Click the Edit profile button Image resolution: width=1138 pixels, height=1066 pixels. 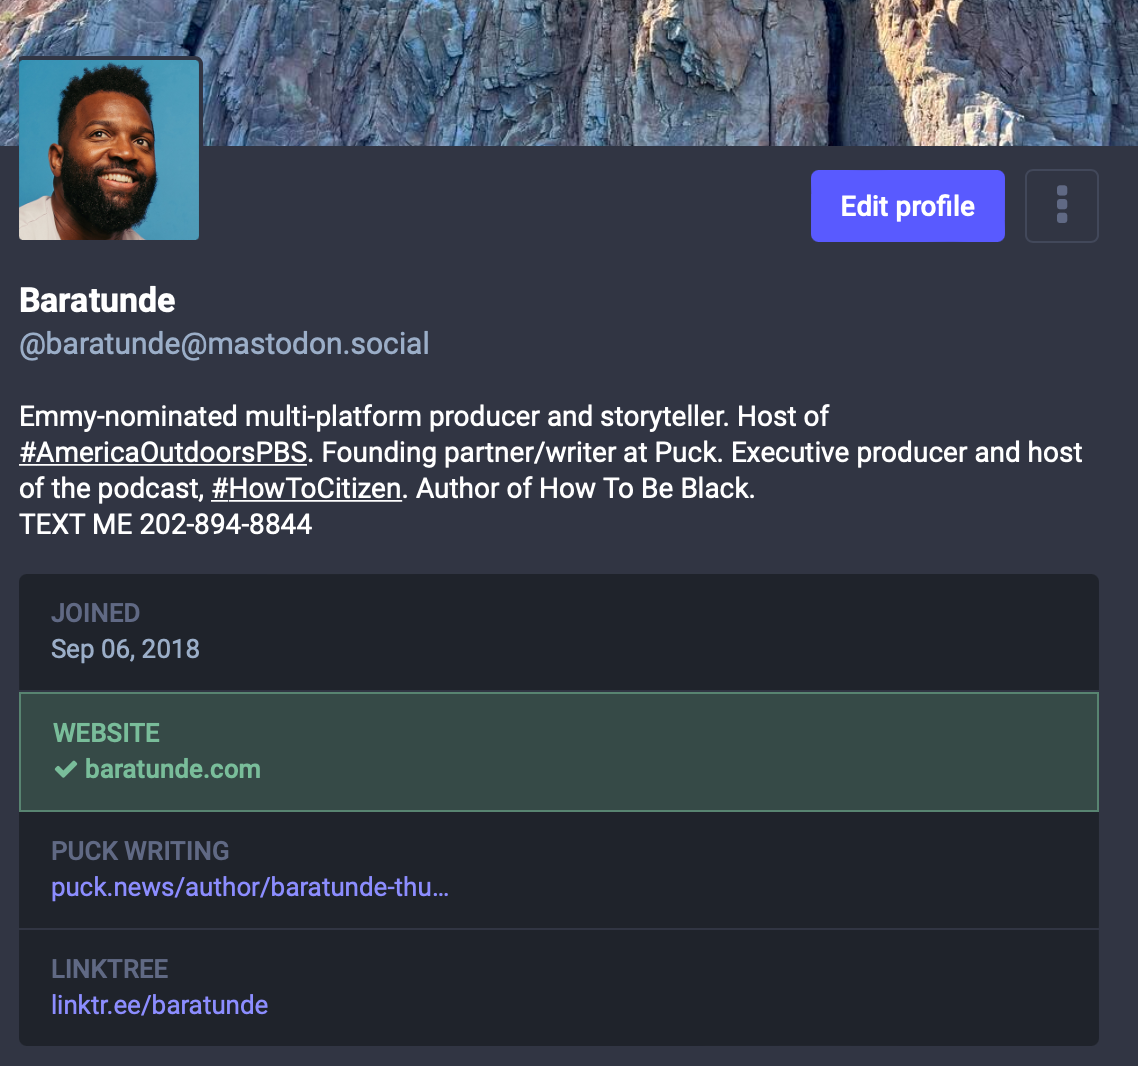(907, 206)
